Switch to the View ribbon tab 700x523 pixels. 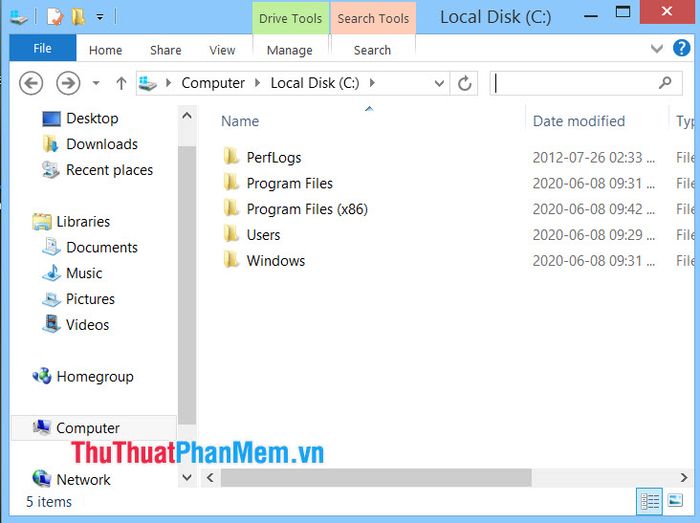tap(222, 50)
